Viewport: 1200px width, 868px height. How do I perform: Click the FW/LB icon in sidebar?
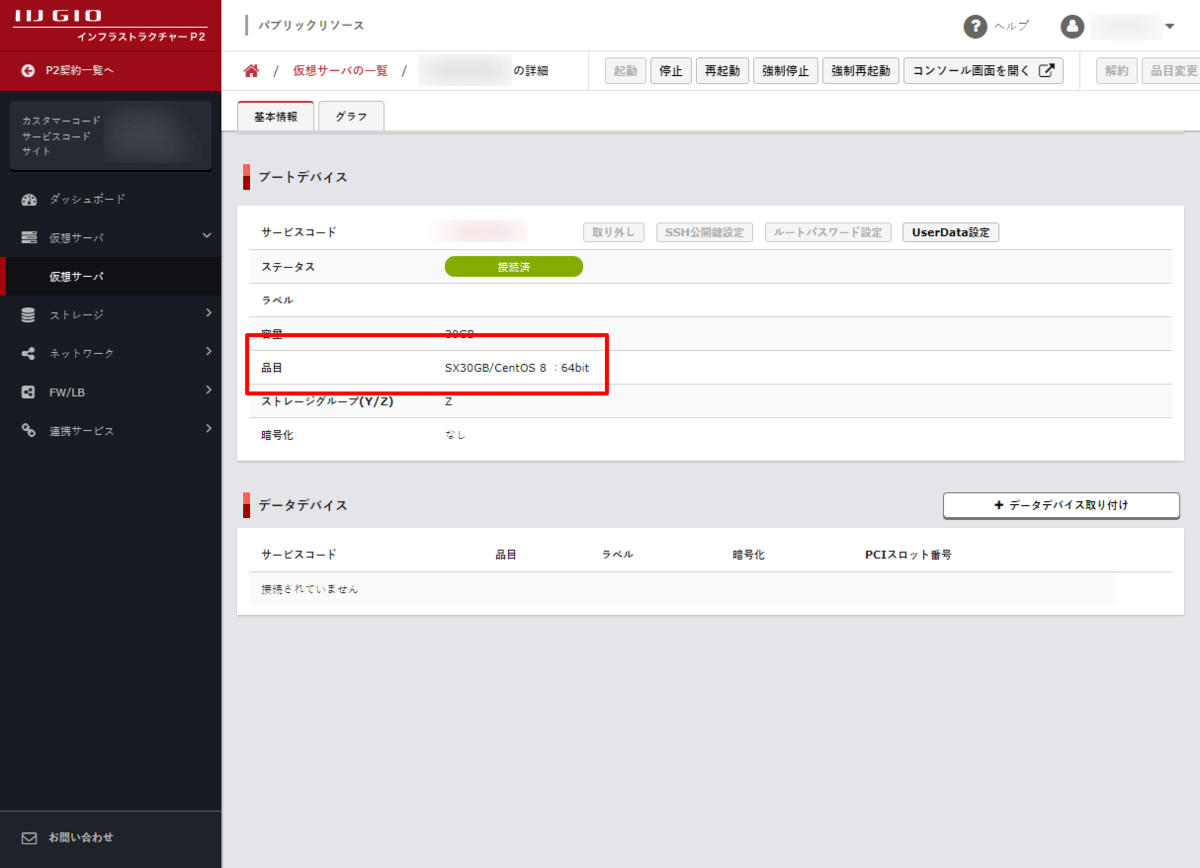(29, 392)
